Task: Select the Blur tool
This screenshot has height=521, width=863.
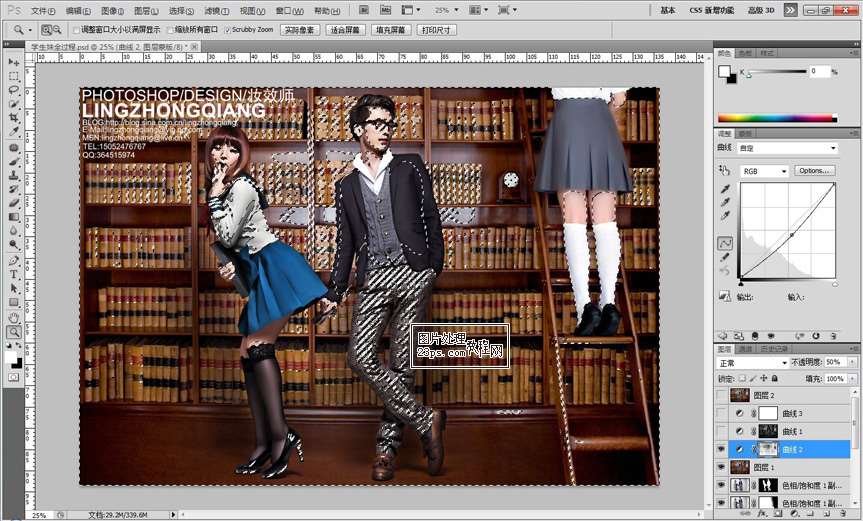Action: [14, 231]
